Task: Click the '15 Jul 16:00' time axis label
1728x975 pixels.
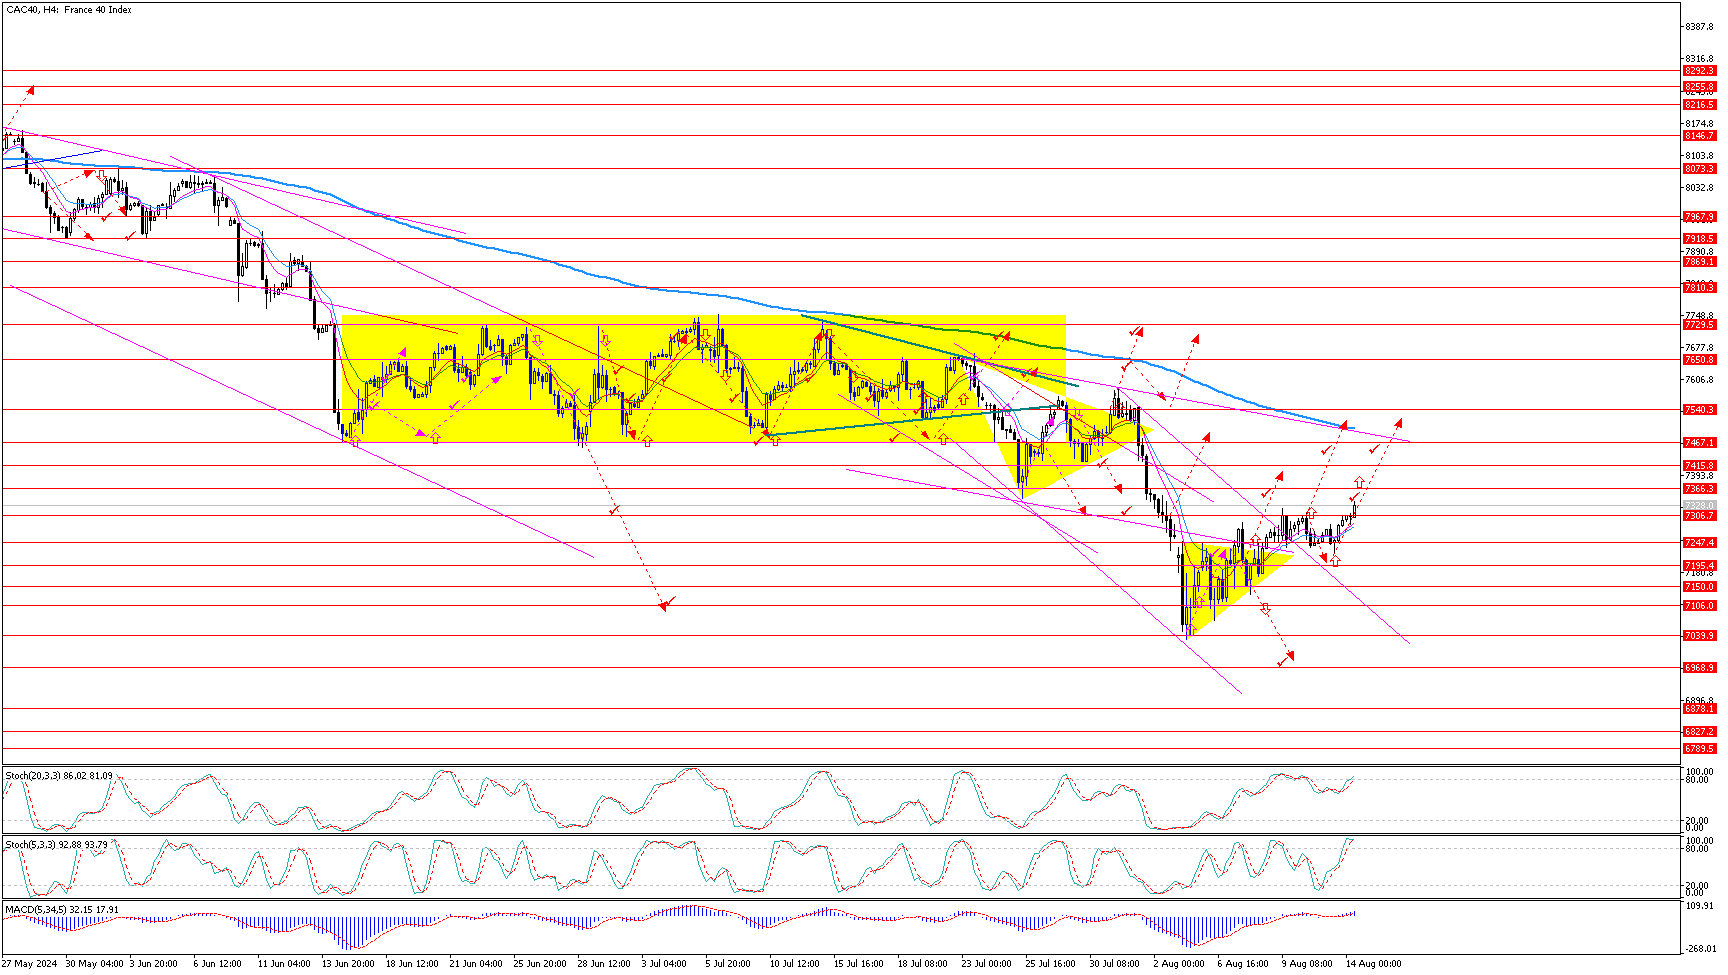Action: 859,964
